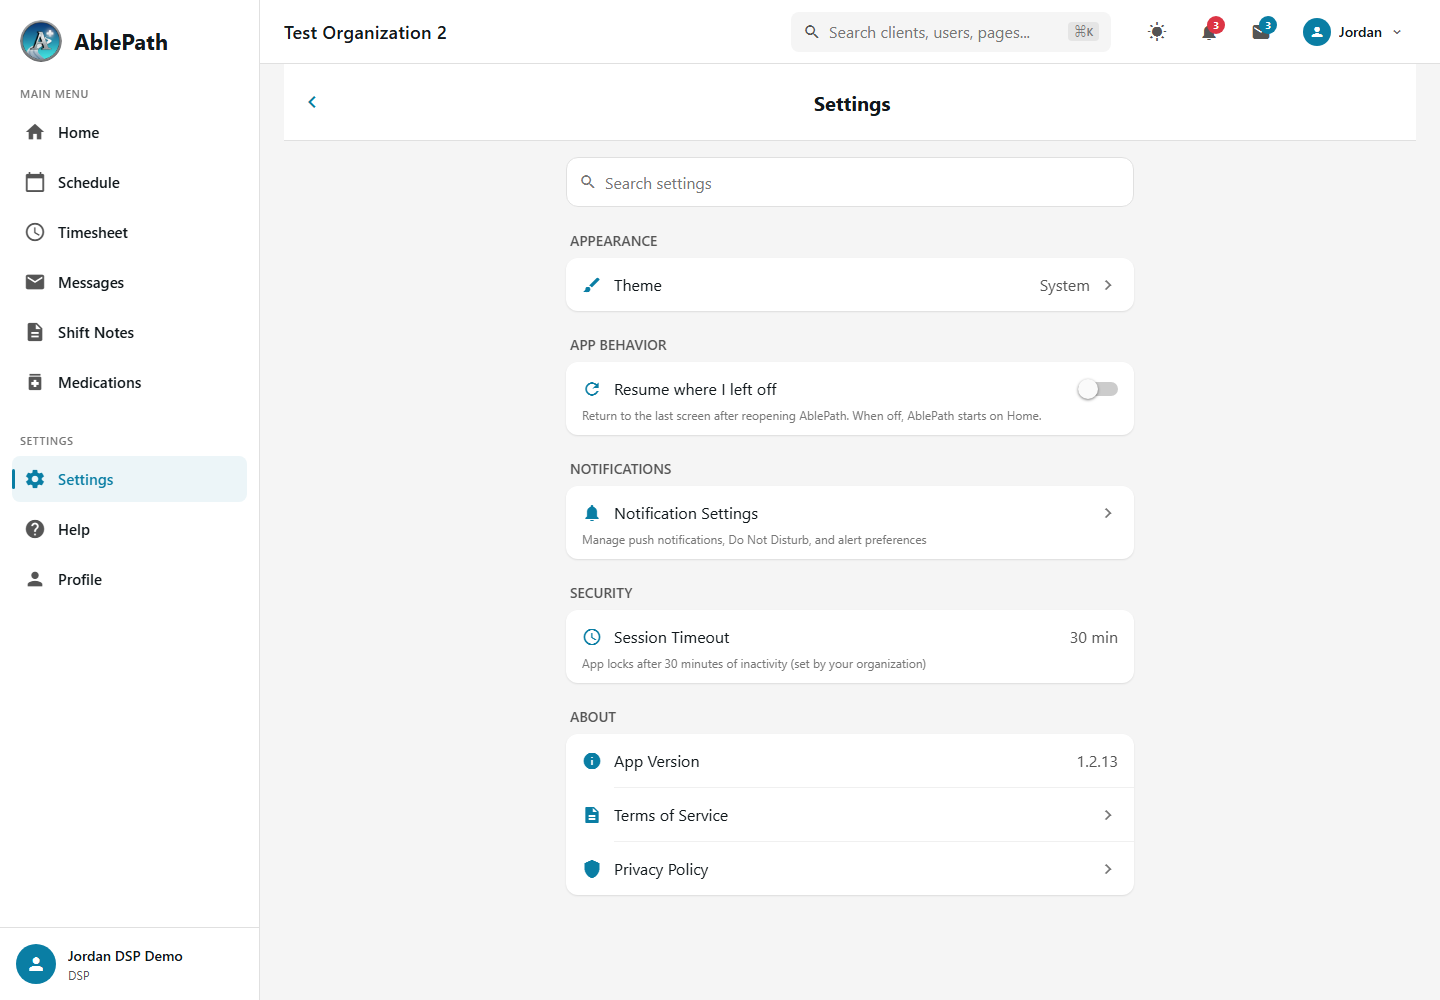1440x1000 pixels.
Task: Click the Schedule calendar icon
Action: coord(35,182)
